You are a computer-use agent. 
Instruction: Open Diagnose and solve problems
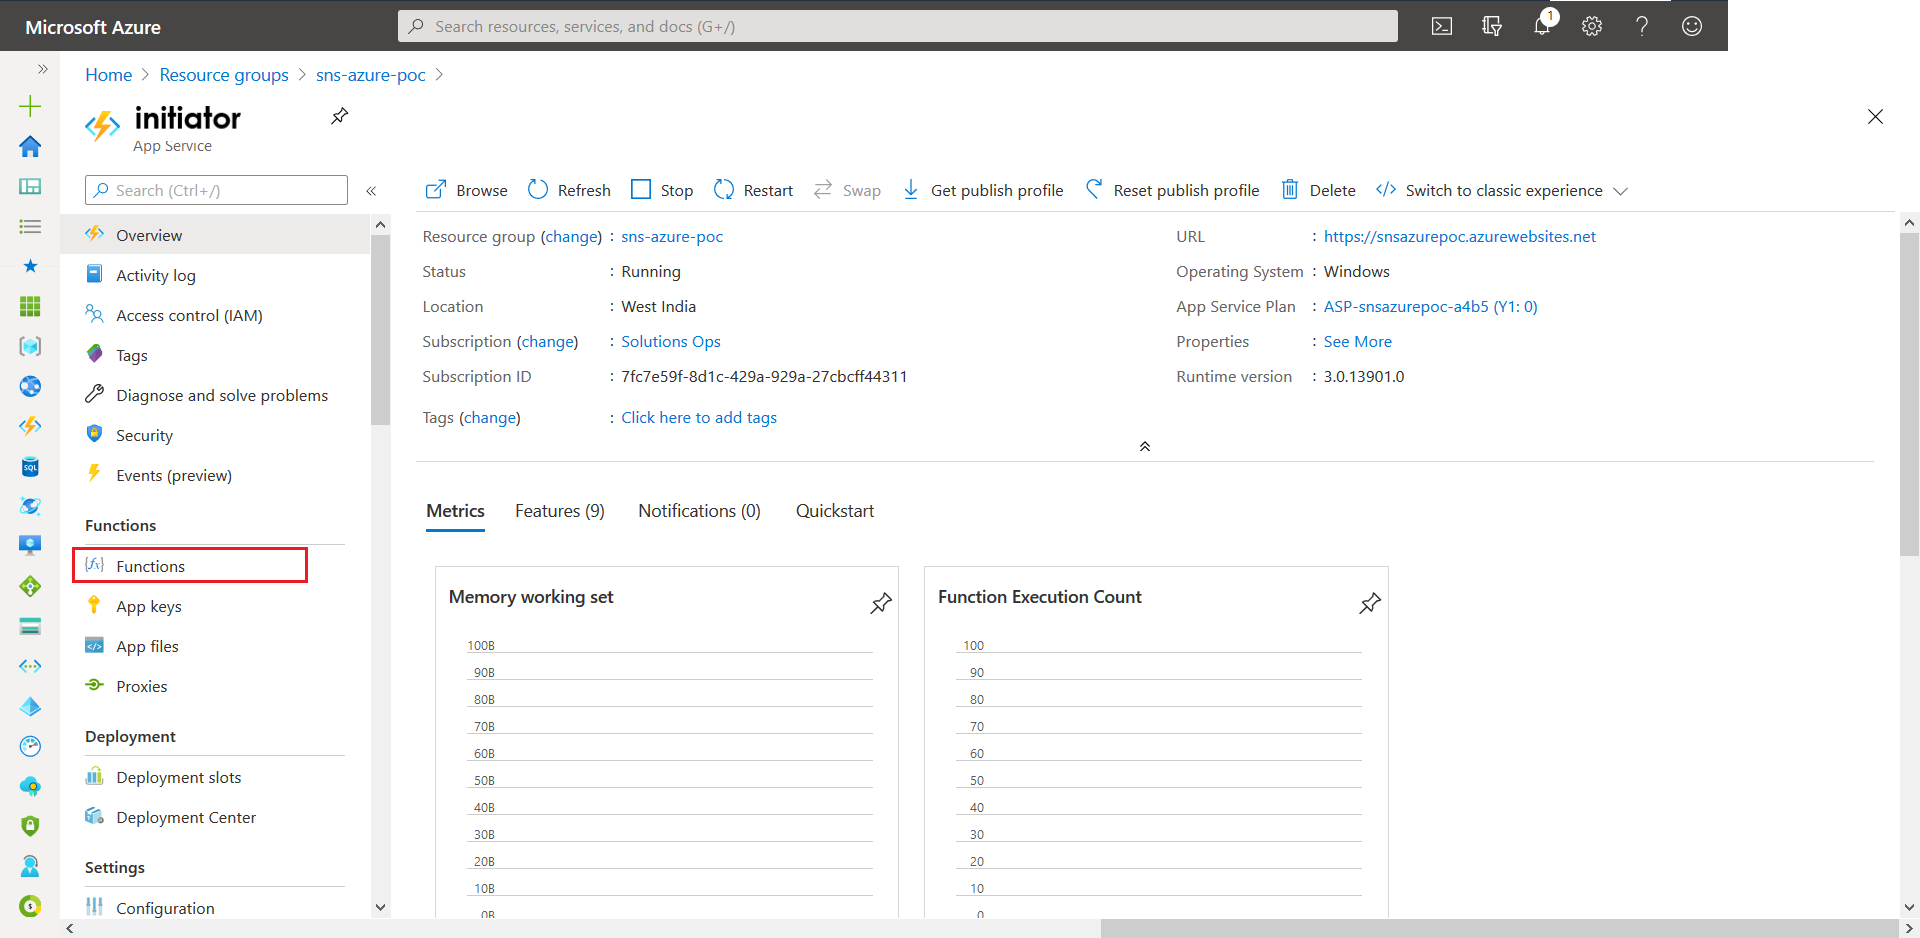pyautogui.click(x=215, y=395)
